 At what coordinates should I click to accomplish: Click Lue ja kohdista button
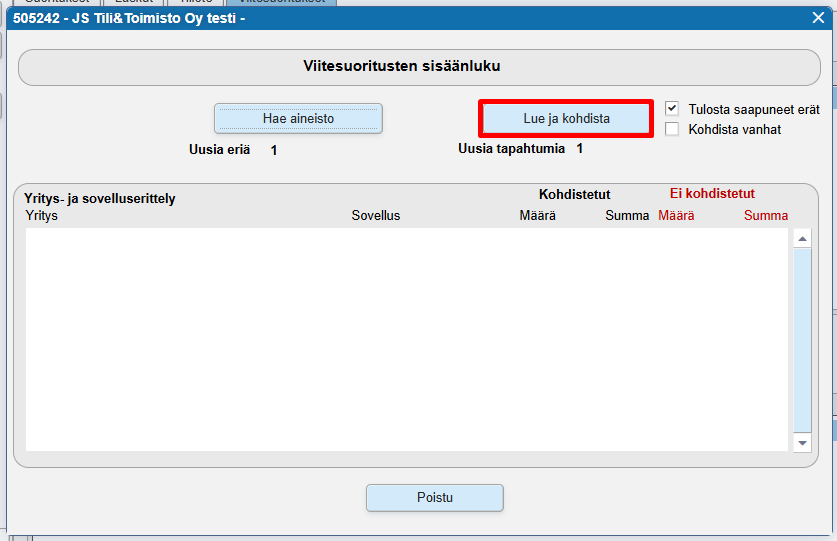pyautogui.click(x=566, y=119)
